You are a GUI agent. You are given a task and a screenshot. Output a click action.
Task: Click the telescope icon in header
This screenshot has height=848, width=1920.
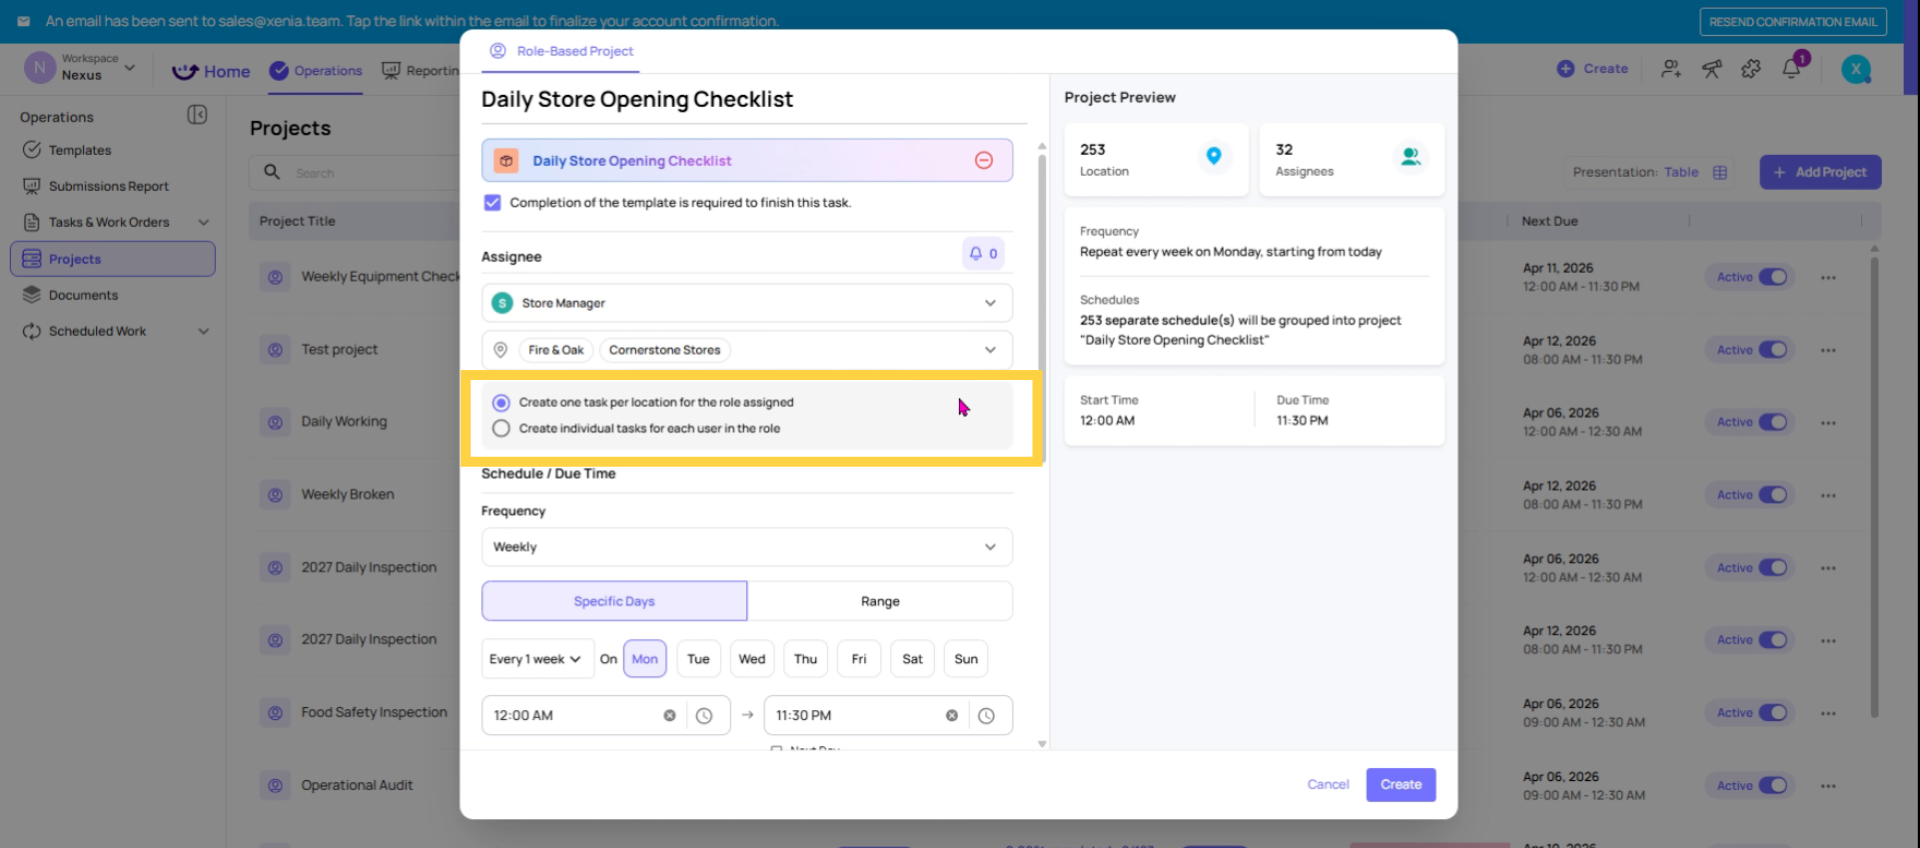tap(1712, 69)
